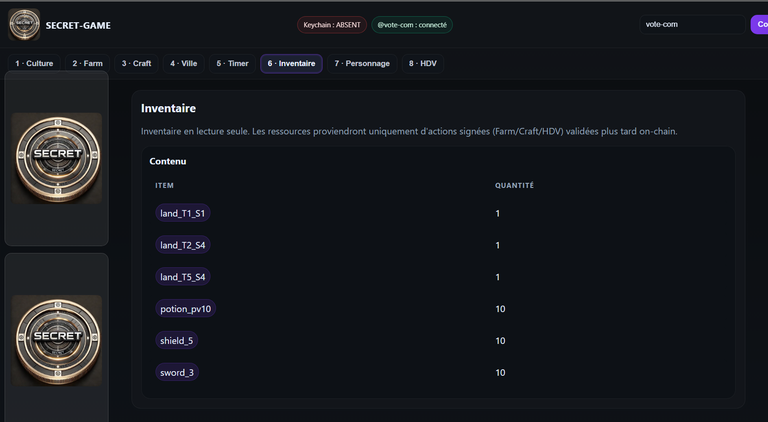Select the potion_pv10 item tag

(186, 309)
